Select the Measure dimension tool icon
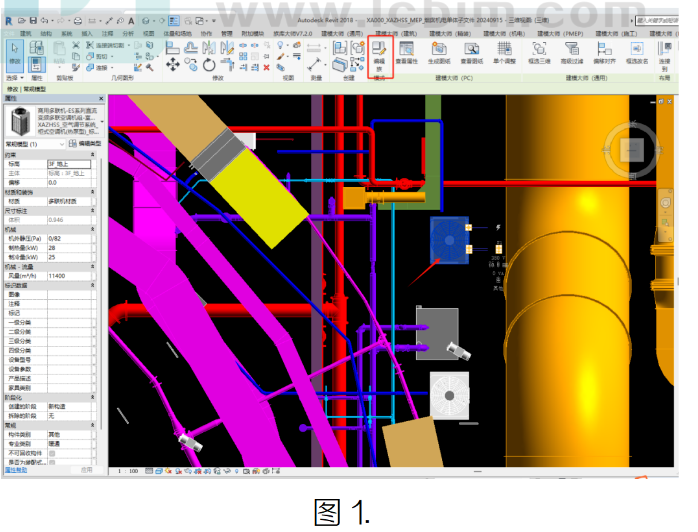 [314, 65]
